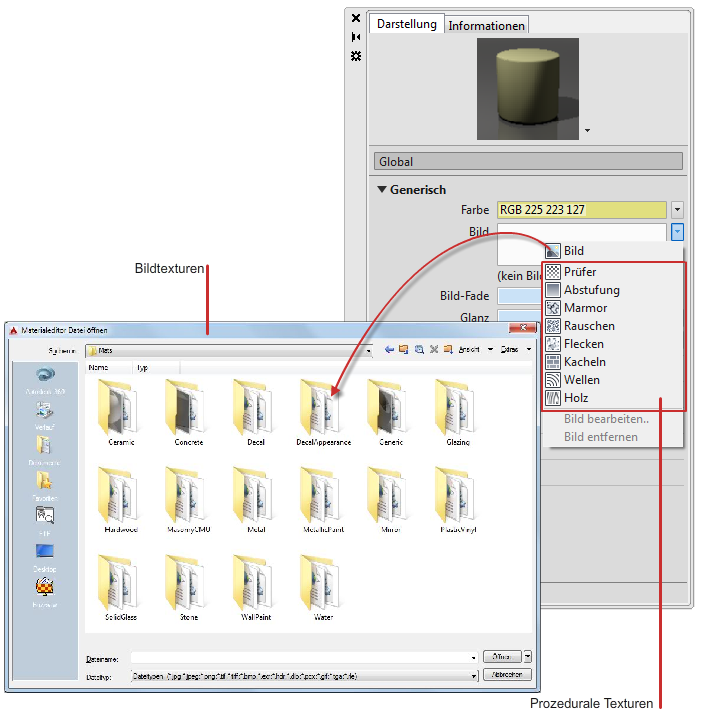Screen dimensions: 701x713
Task: Open the MasonryCMU folder
Action: click(x=188, y=499)
